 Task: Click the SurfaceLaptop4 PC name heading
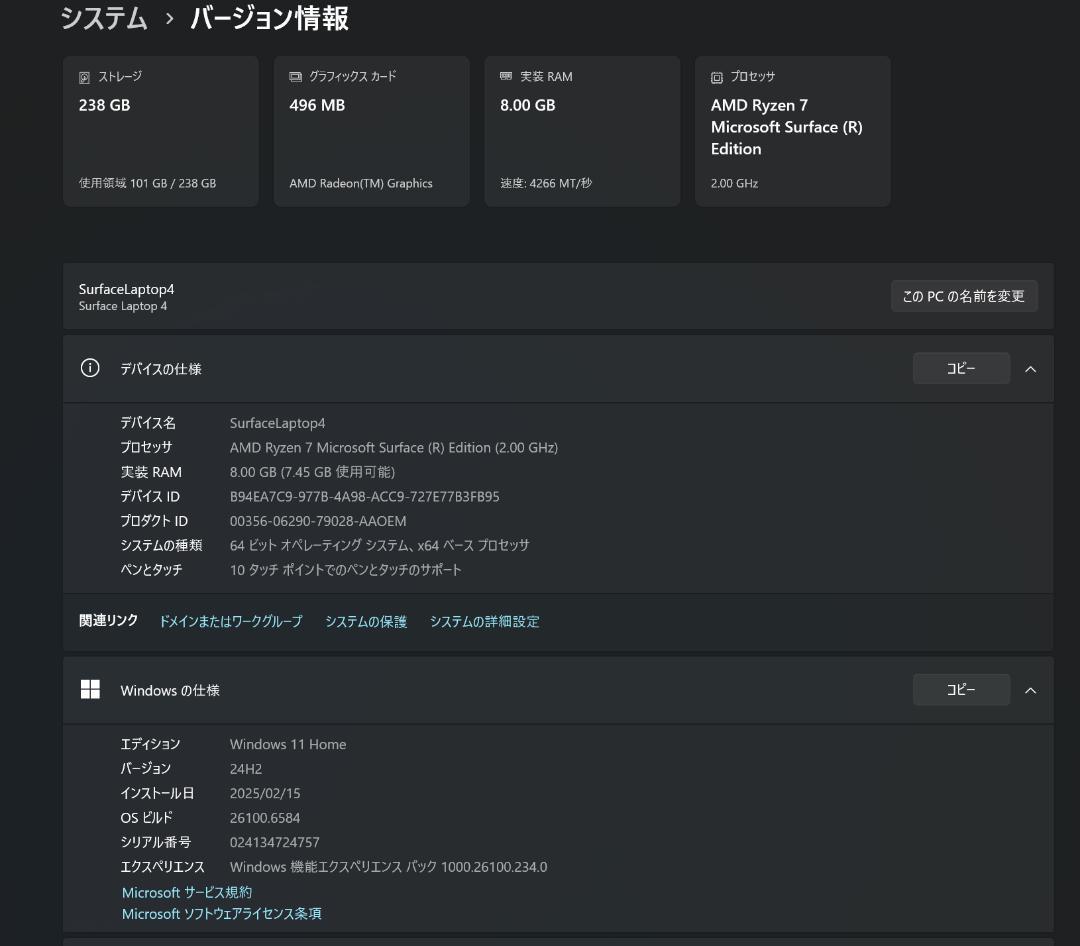pos(126,289)
